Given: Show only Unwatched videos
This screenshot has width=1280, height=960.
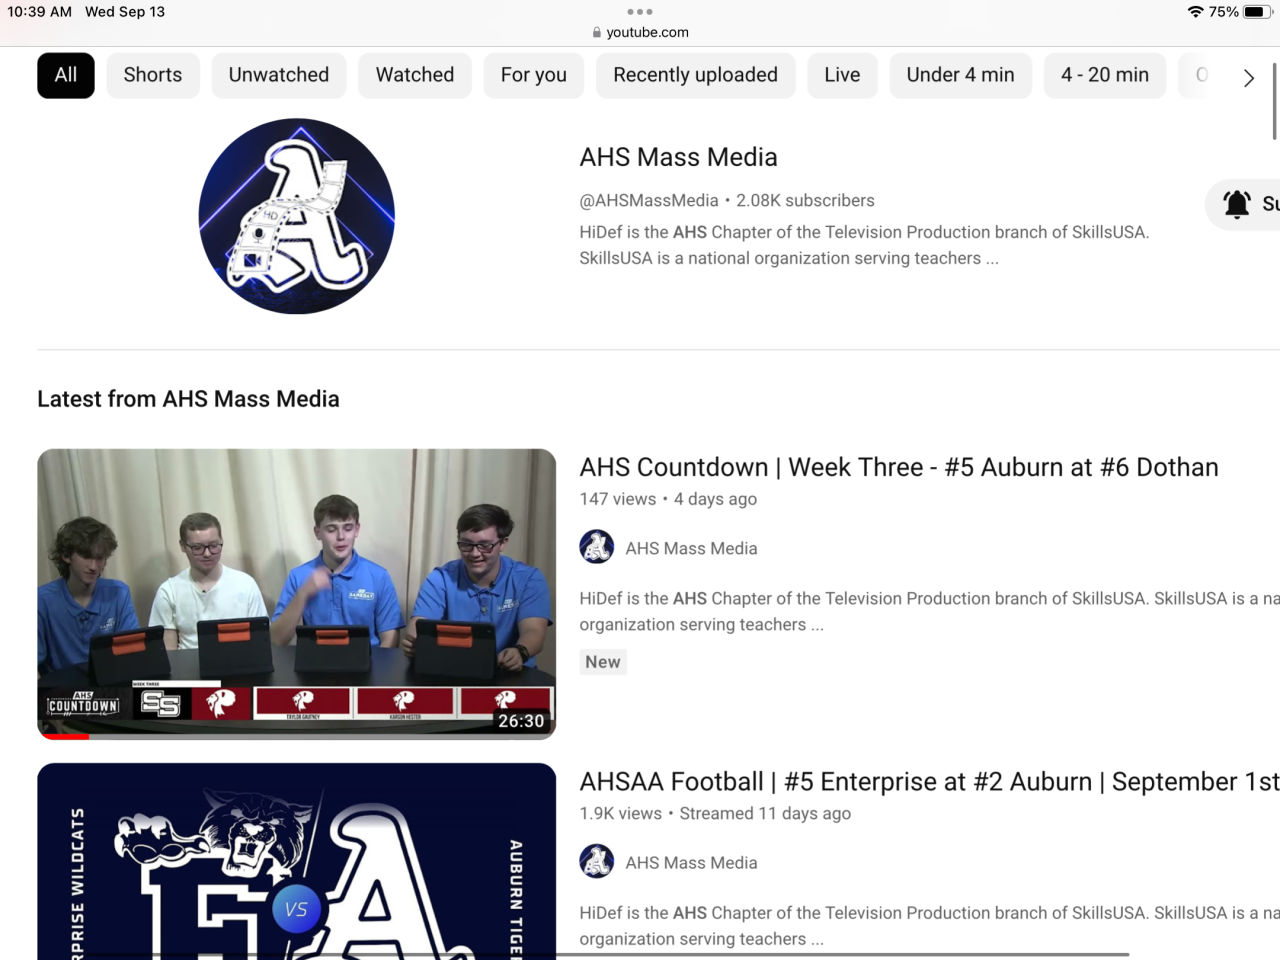Looking at the screenshot, I should pyautogui.click(x=279, y=75).
